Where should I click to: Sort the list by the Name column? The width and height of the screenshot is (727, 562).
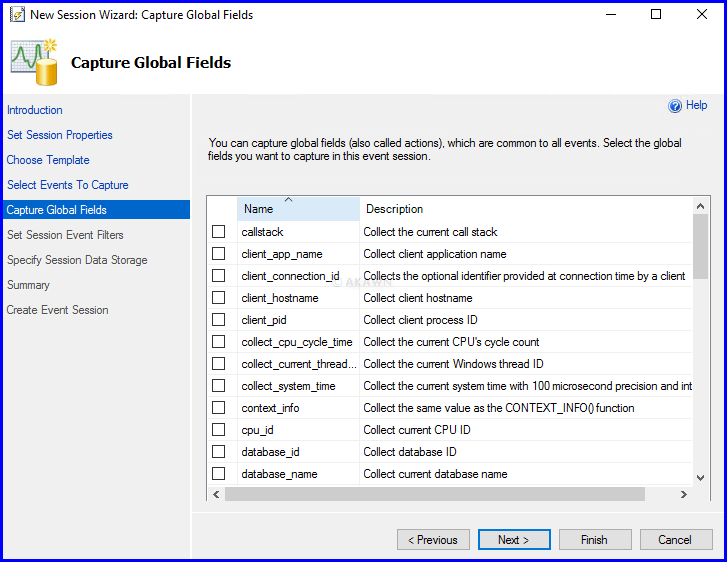tap(298, 209)
